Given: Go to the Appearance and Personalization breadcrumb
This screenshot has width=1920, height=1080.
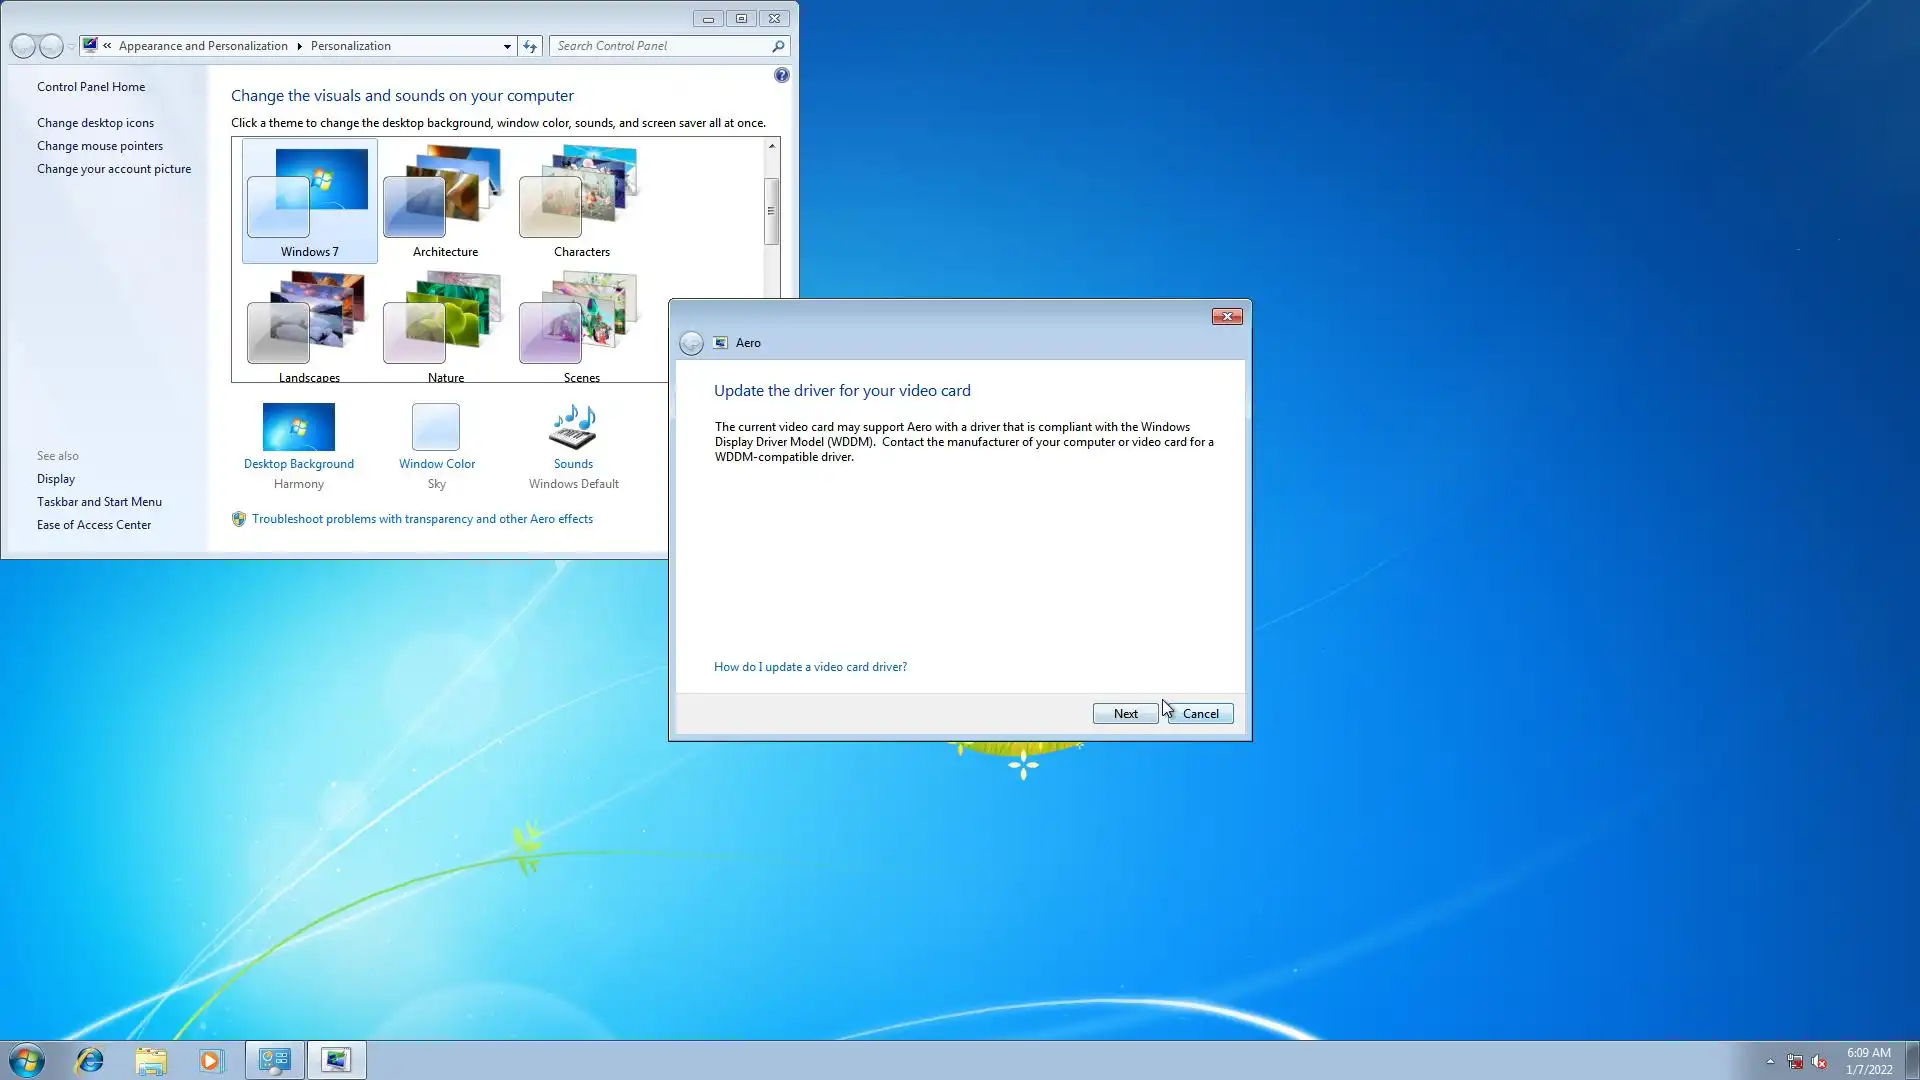Looking at the screenshot, I should pos(203,46).
